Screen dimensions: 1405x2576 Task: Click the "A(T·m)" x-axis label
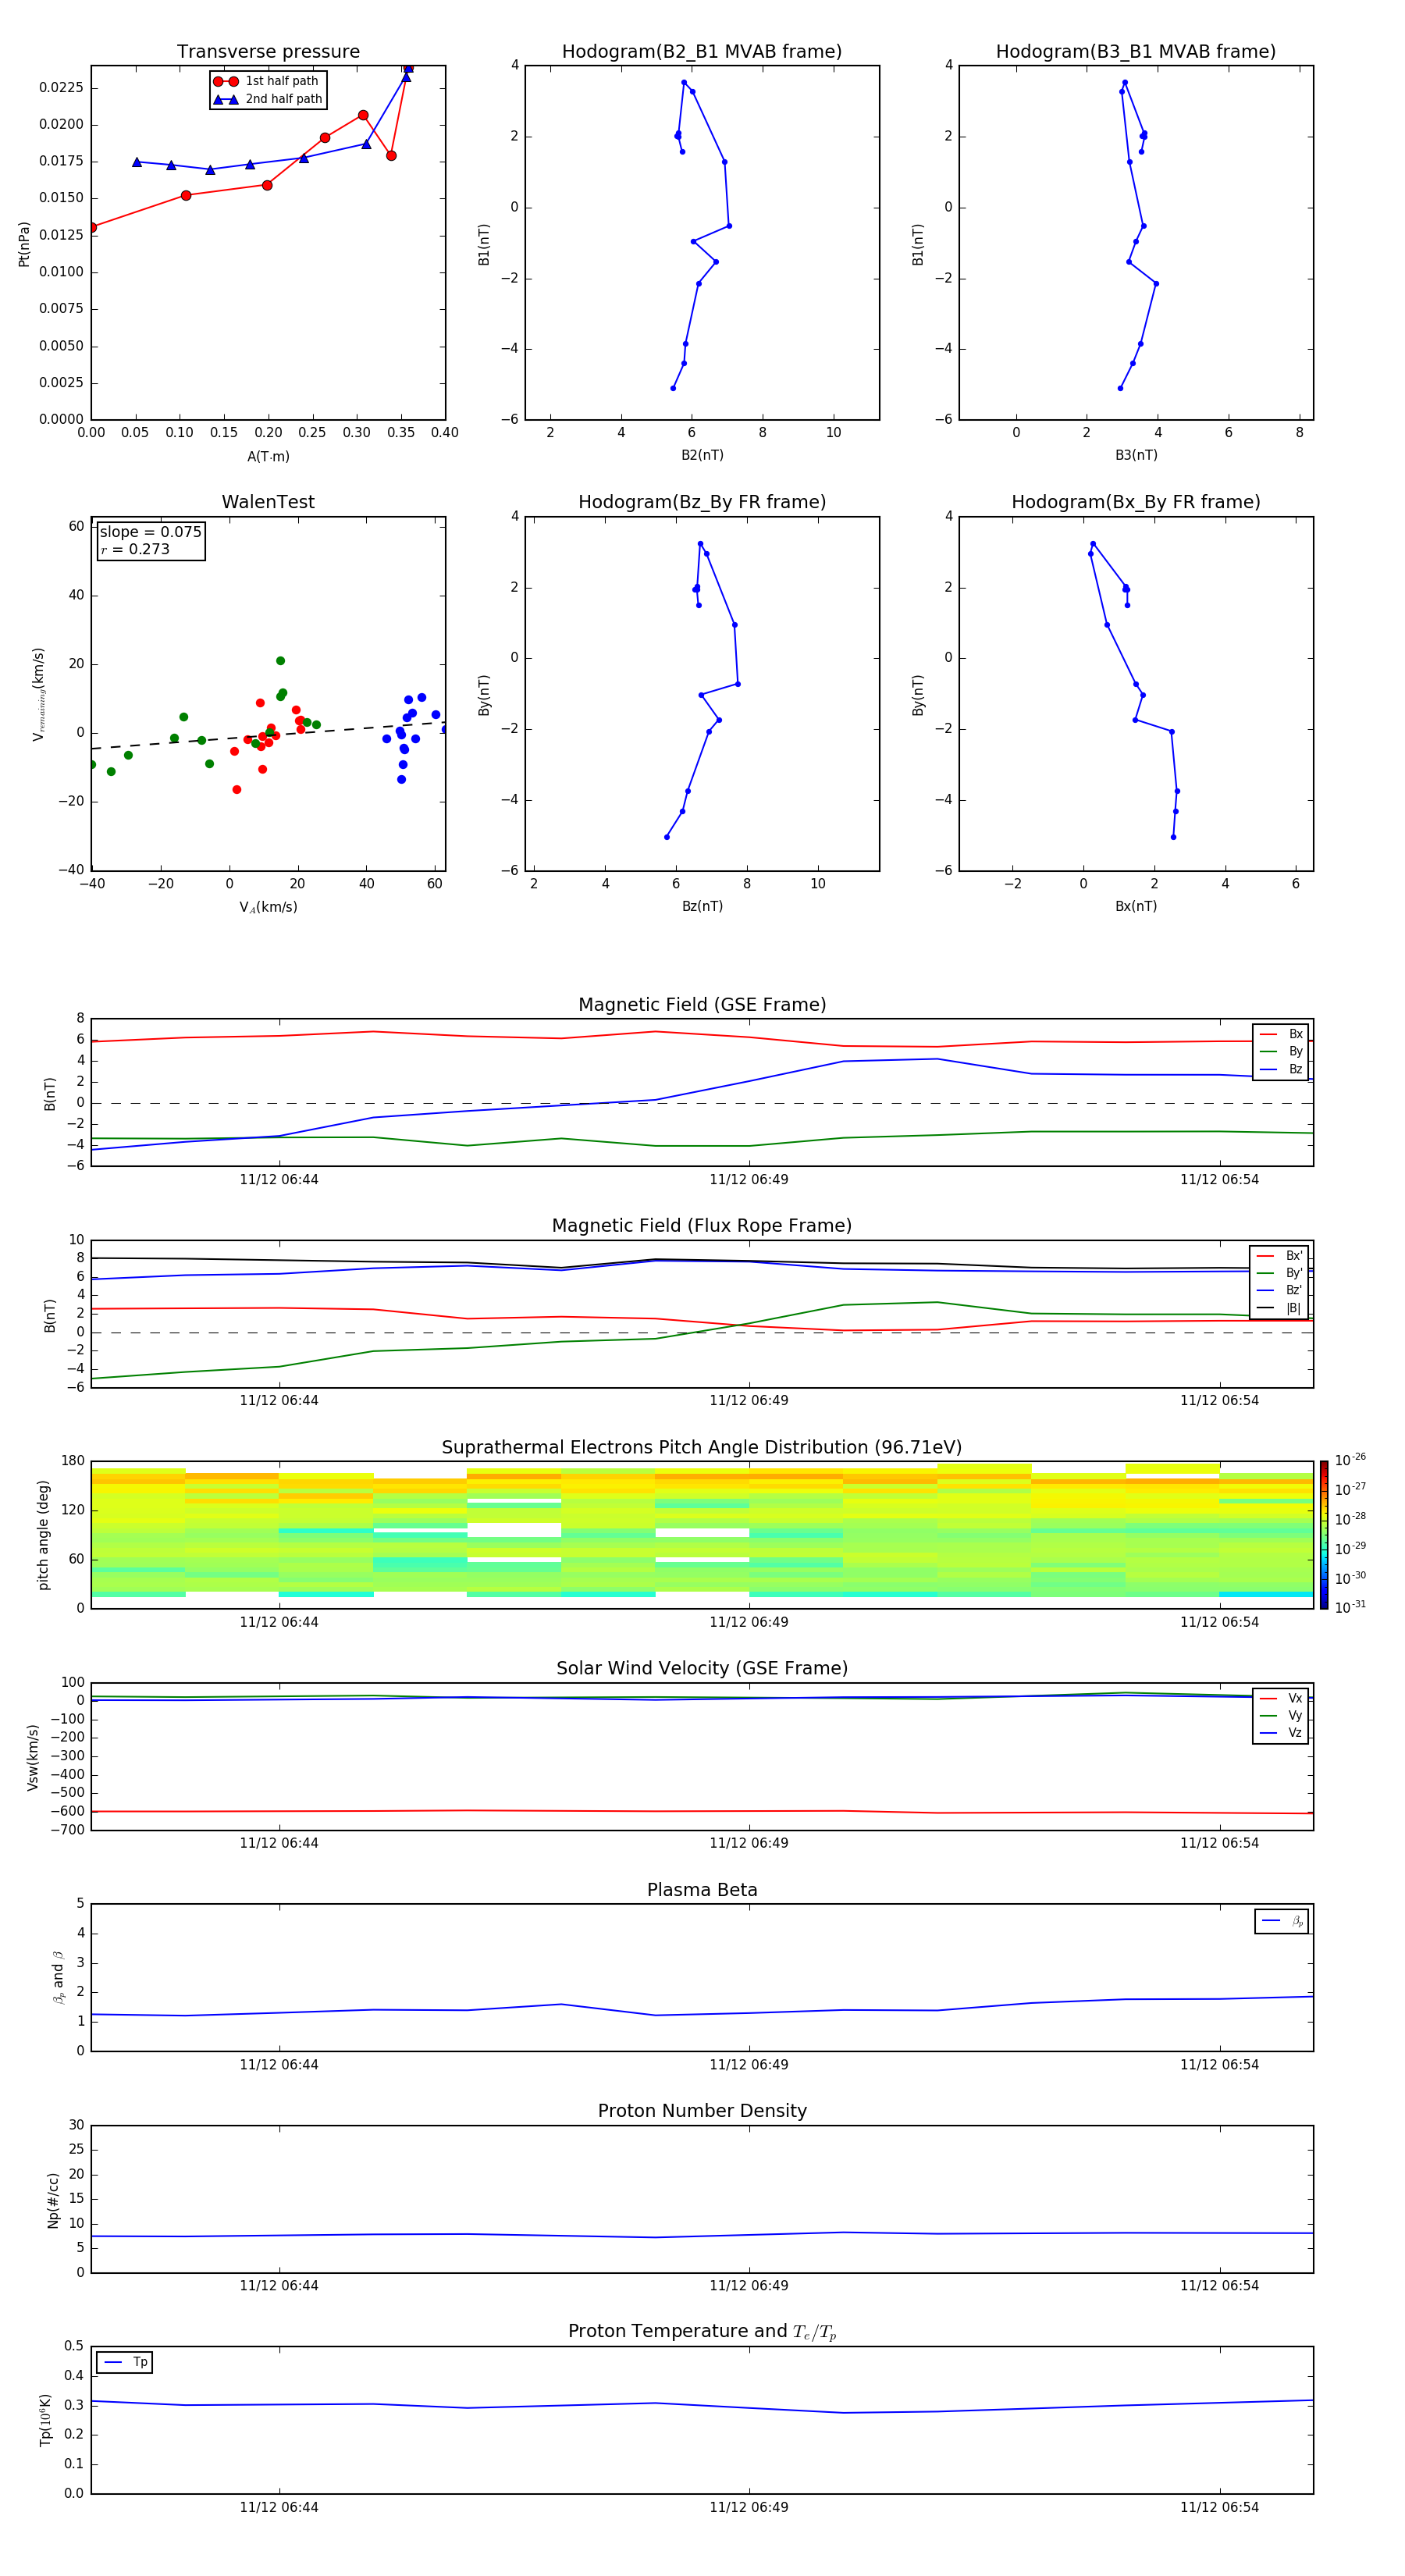(268, 457)
